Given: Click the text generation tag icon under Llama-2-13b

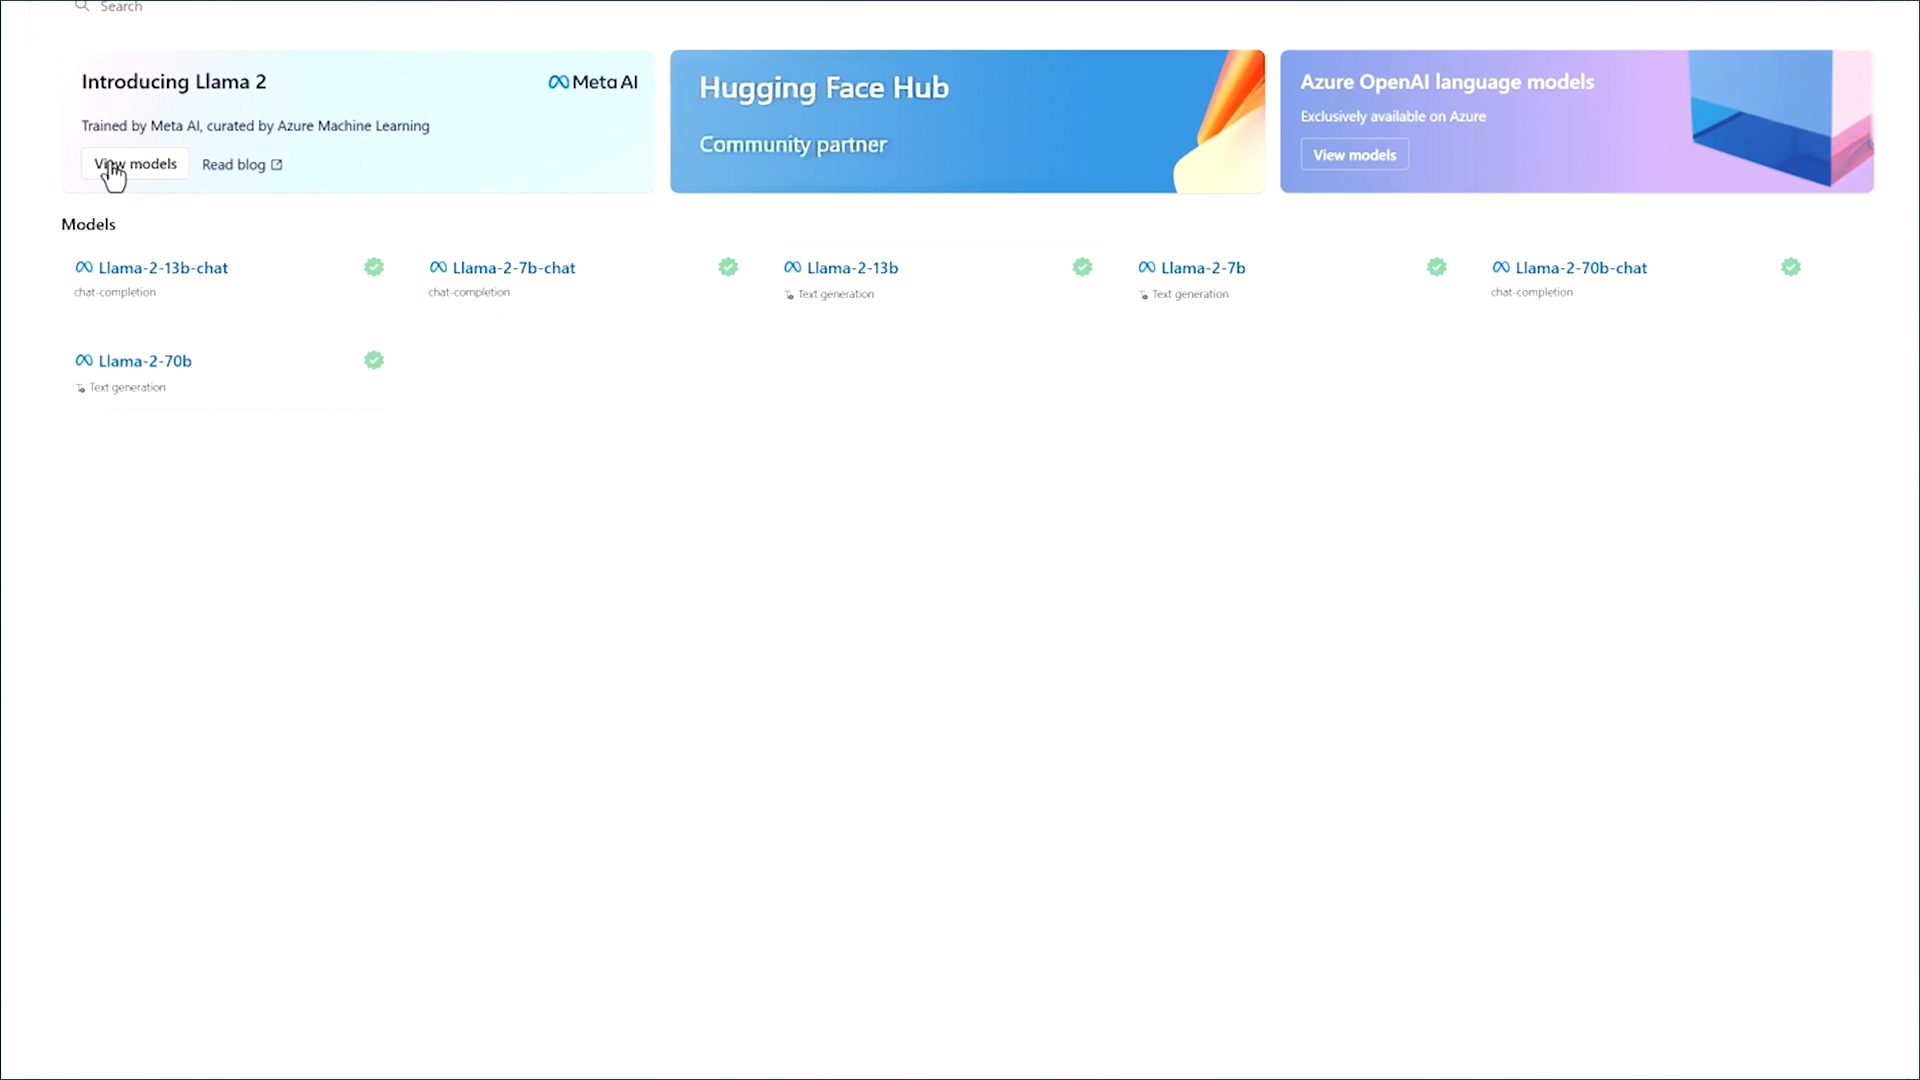Looking at the screenshot, I should coord(789,295).
